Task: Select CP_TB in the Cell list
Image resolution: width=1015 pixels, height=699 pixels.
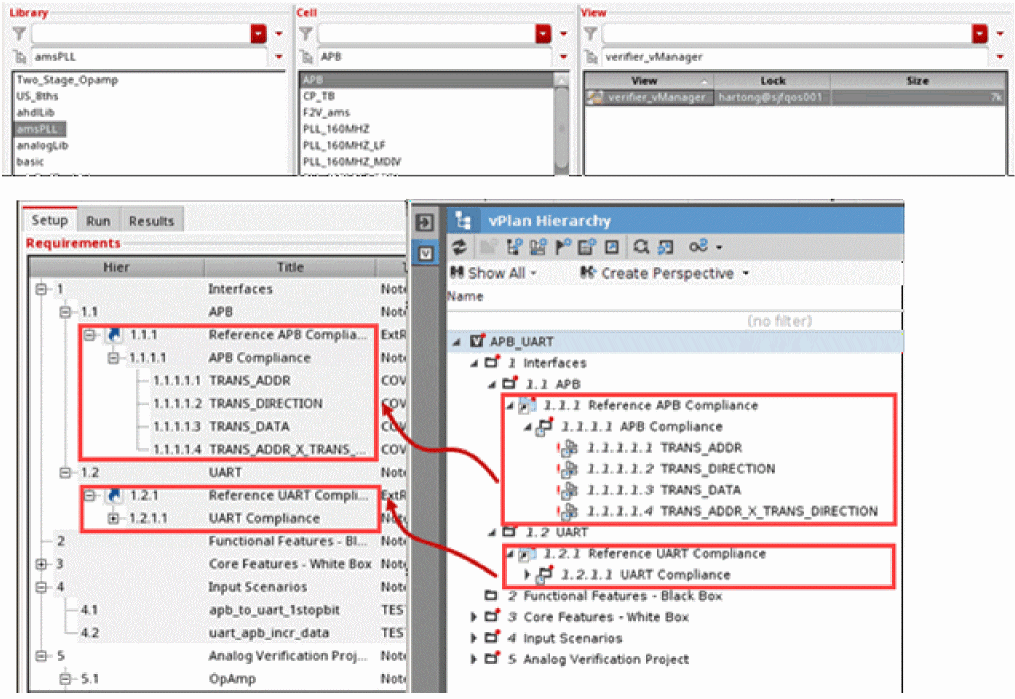Action: (318, 96)
